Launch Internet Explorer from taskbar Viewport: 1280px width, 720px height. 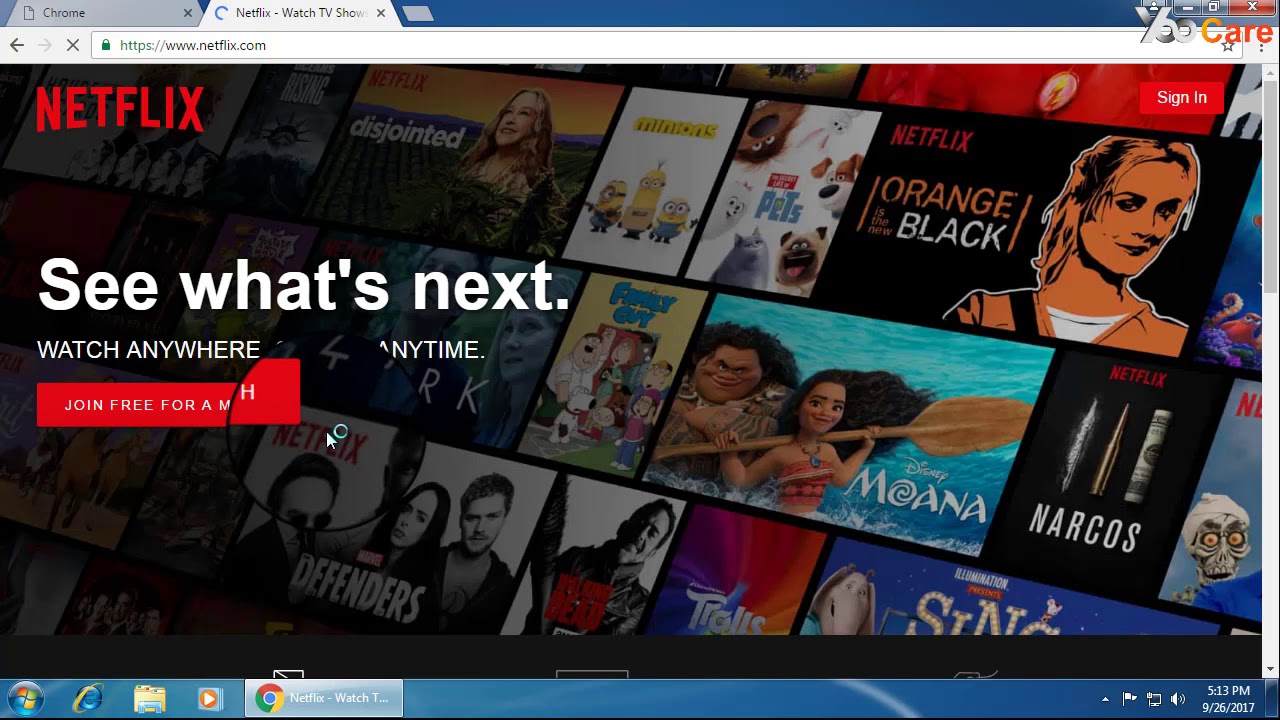pos(88,698)
